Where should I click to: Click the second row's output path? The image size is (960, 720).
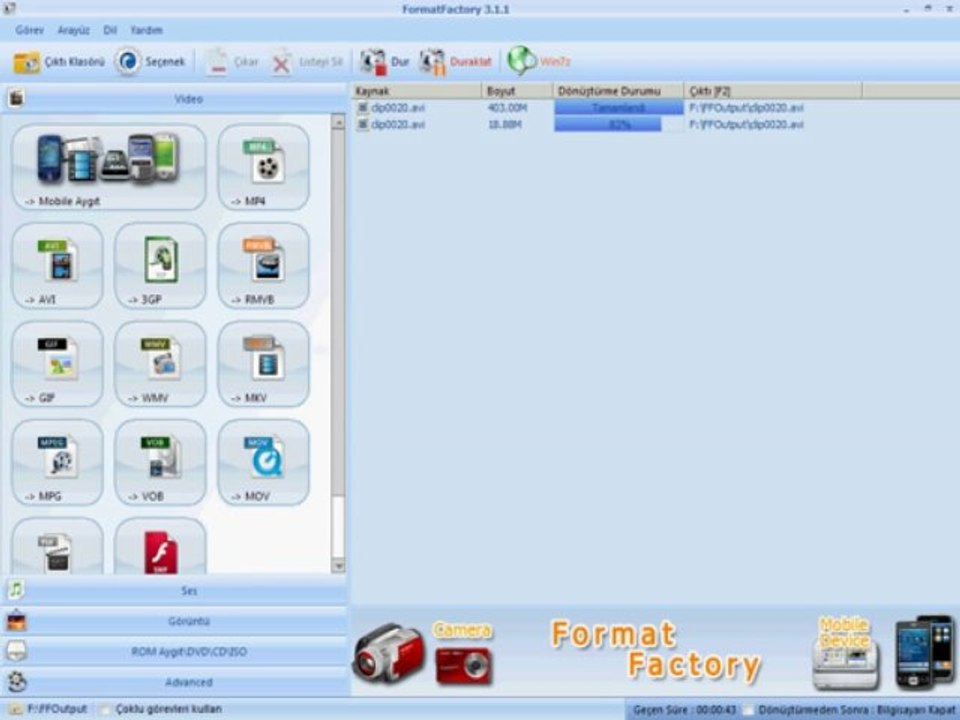(x=746, y=125)
